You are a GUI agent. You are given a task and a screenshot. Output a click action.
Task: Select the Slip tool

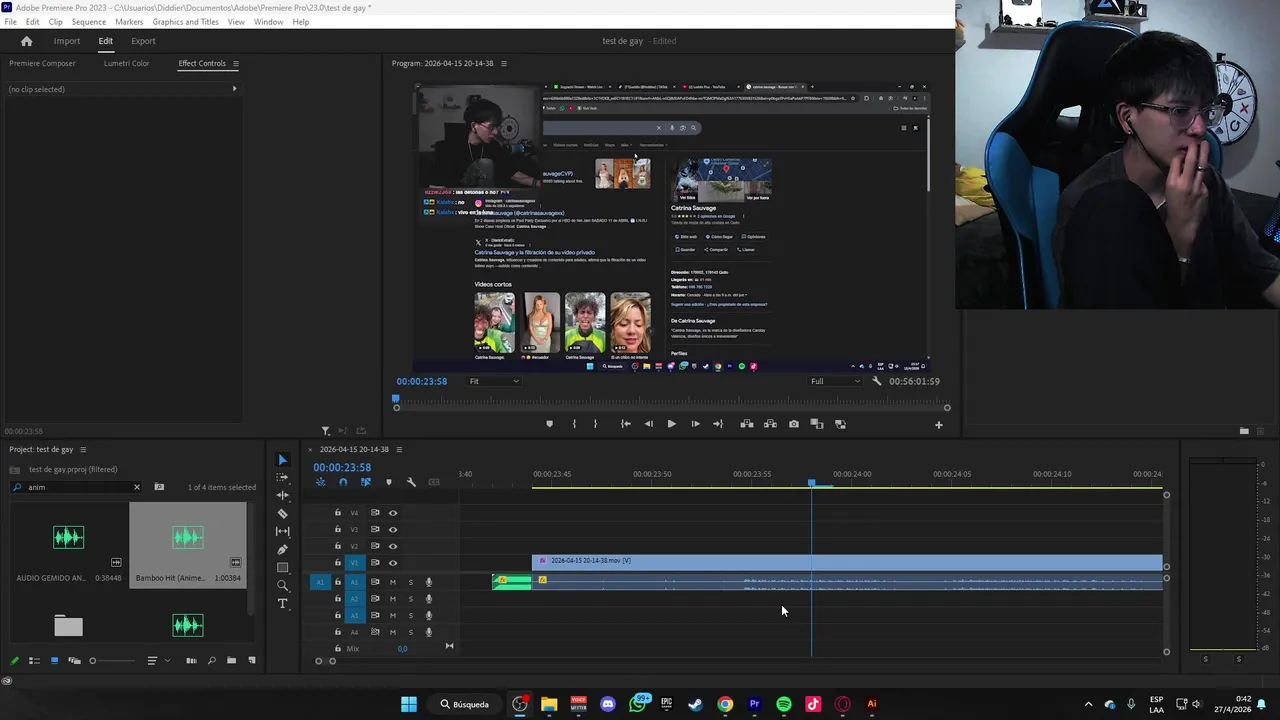[x=283, y=531]
